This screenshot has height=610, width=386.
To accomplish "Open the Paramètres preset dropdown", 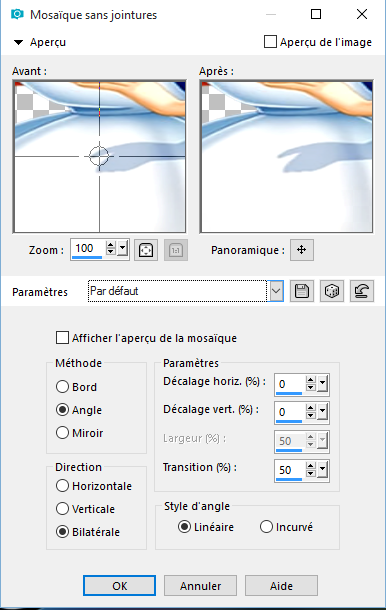I will 276,291.
